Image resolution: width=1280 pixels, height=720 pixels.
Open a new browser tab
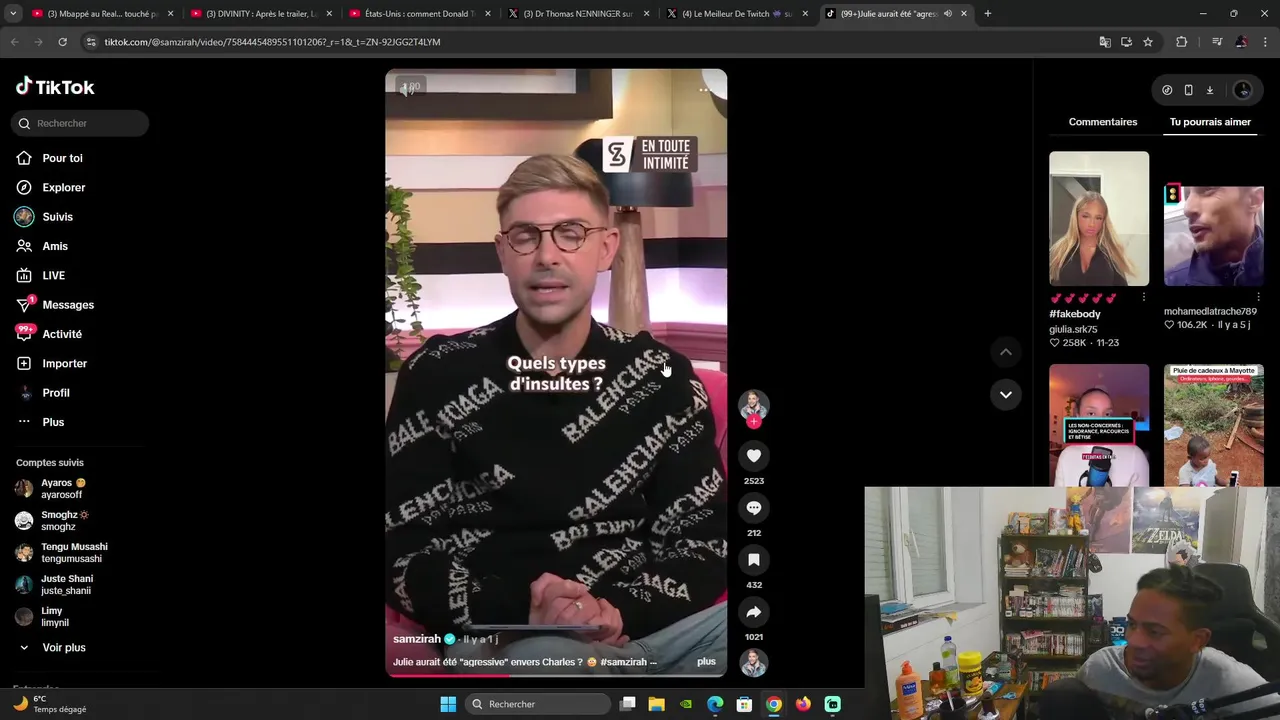click(987, 14)
